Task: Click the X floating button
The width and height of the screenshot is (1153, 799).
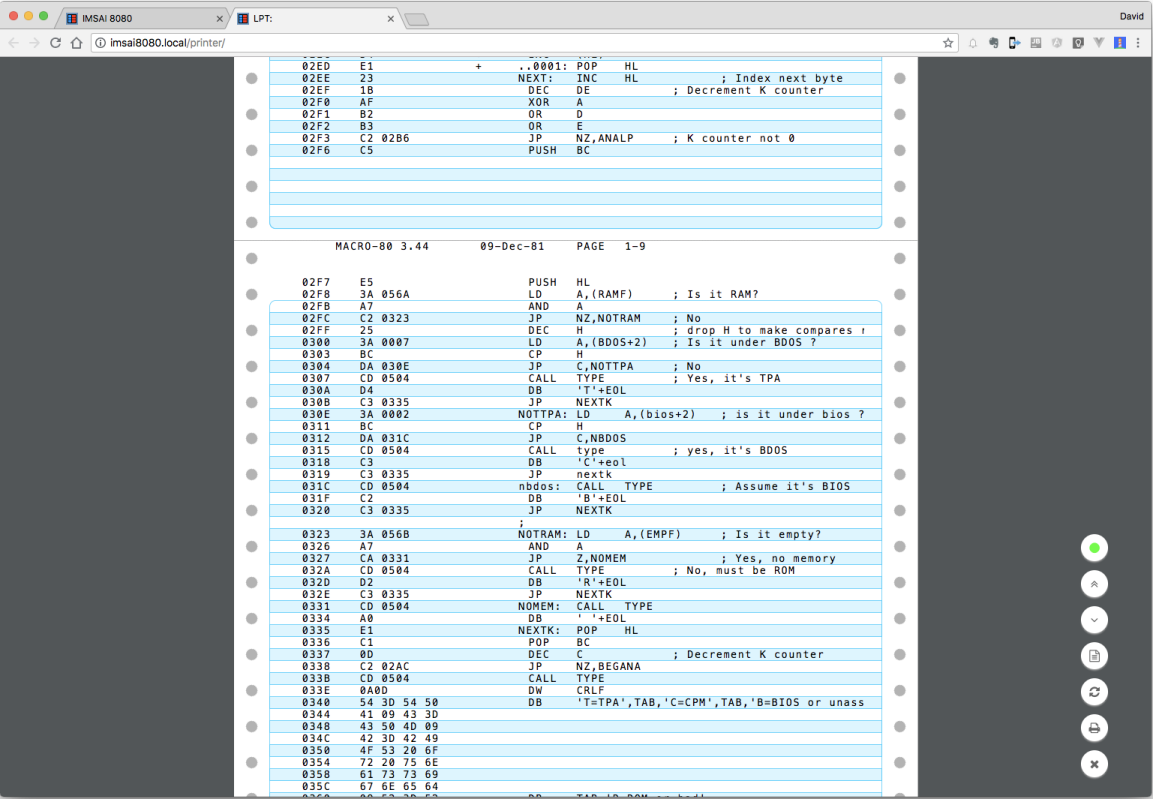Action: [x=1094, y=764]
